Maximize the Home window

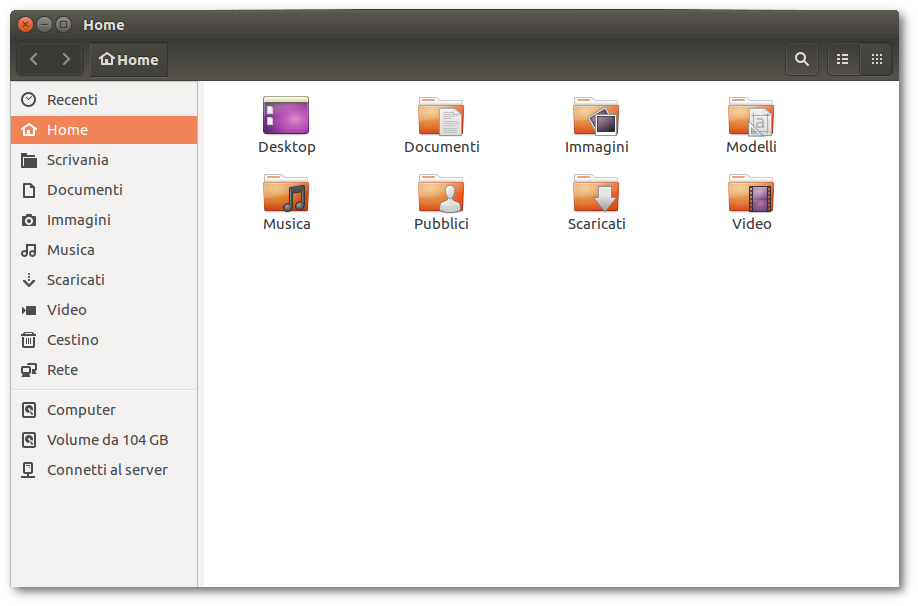tap(63, 25)
